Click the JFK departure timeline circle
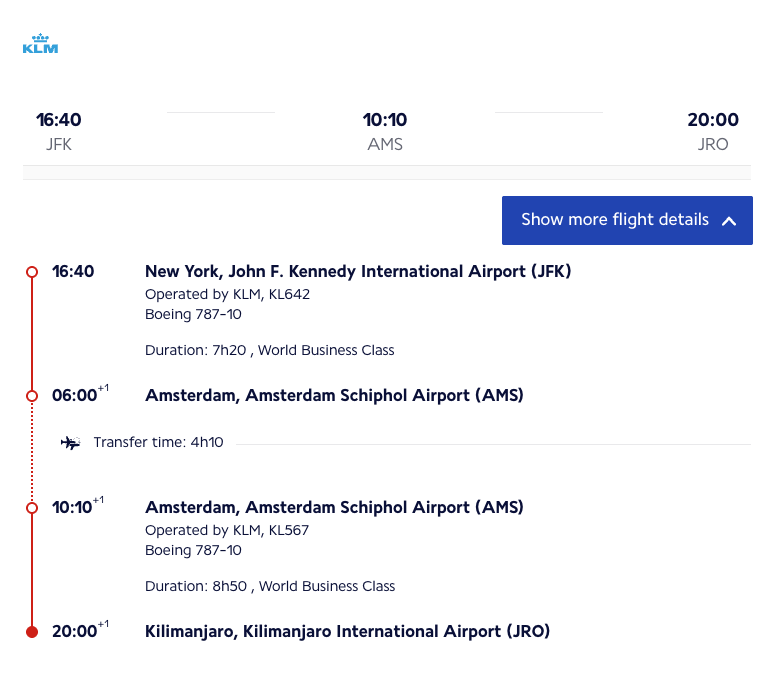 coord(32,271)
